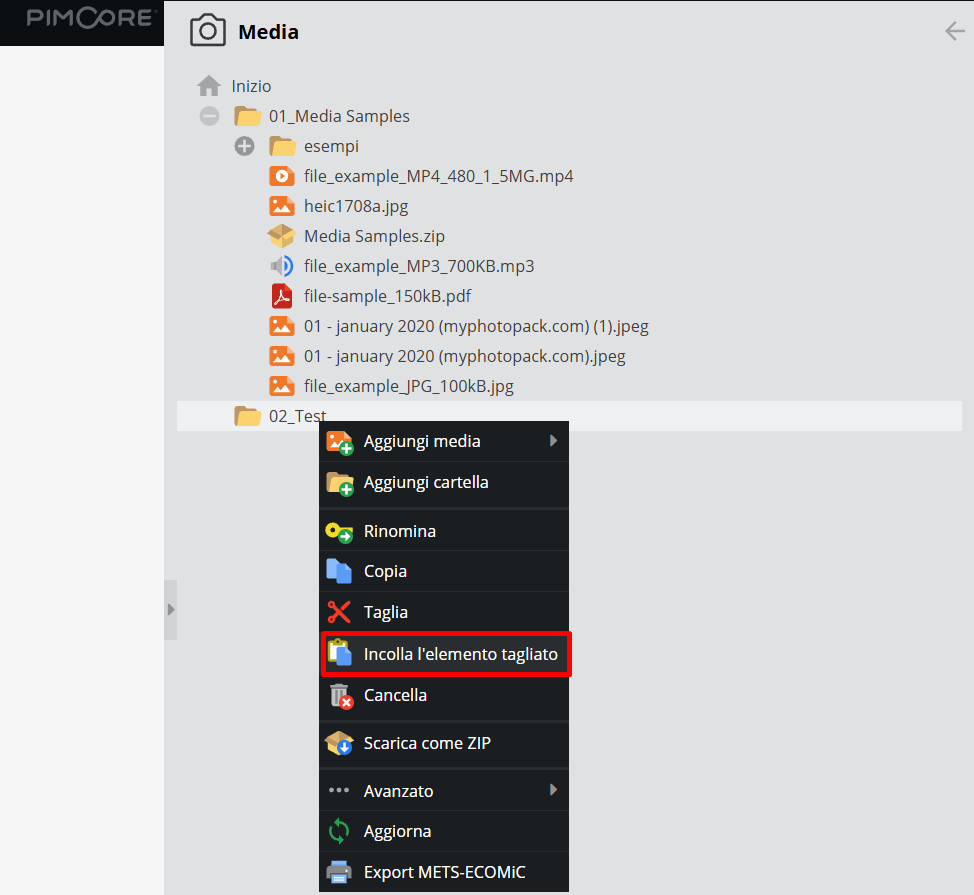Click the back arrow at top right
Screen dimensions: 974x895
954,31
